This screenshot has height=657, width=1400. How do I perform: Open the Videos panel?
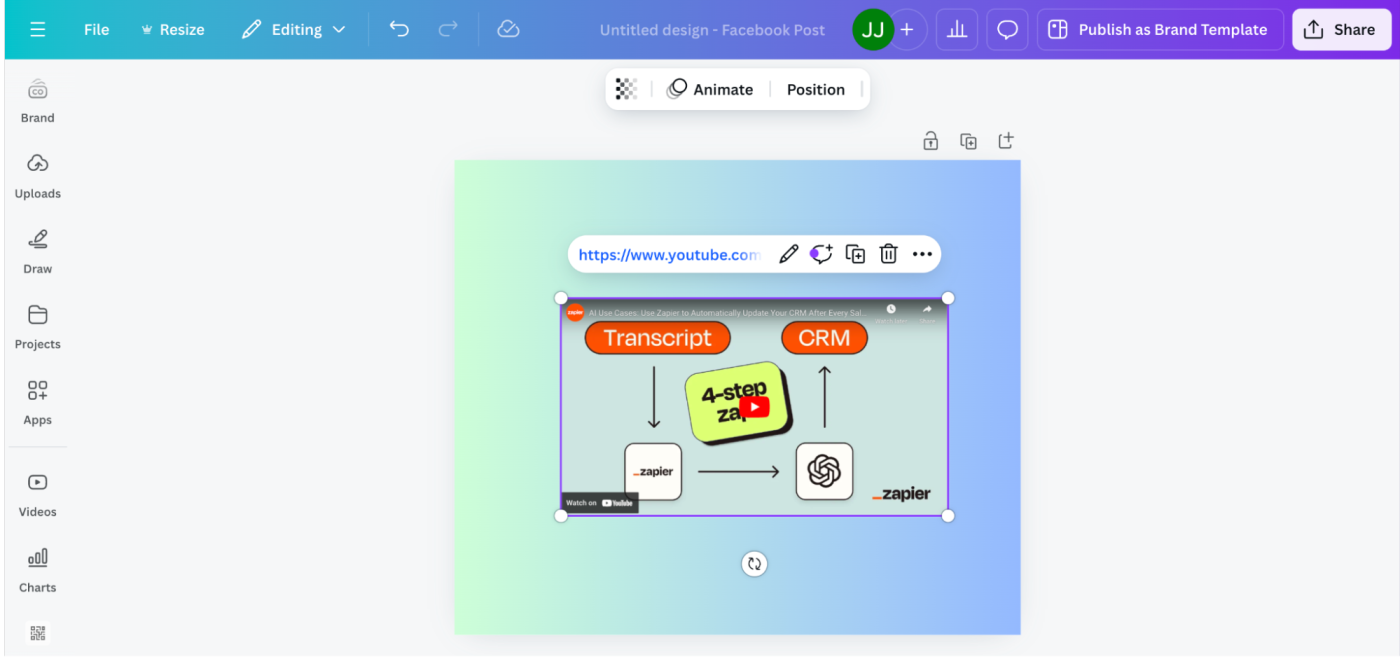[38, 495]
